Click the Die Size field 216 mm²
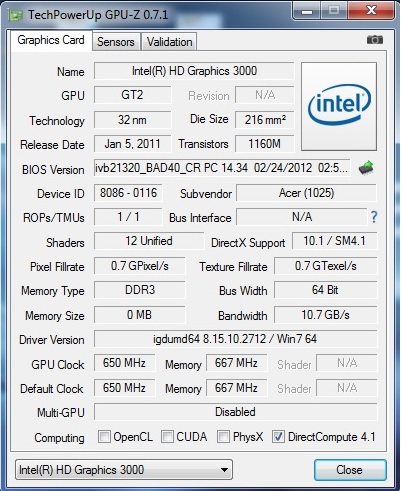 coord(265,120)
